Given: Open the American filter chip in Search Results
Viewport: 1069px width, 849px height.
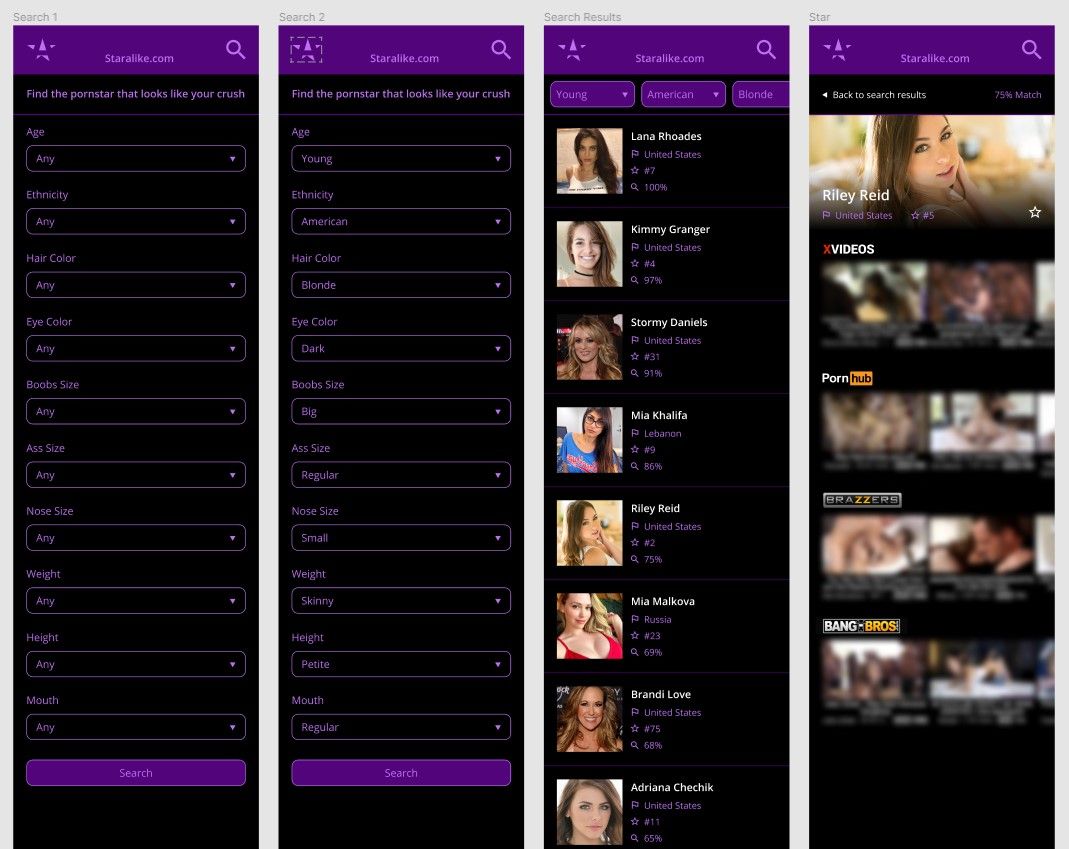Looking at the screenshot, I should pyautogui.click(x=683, y=94).
